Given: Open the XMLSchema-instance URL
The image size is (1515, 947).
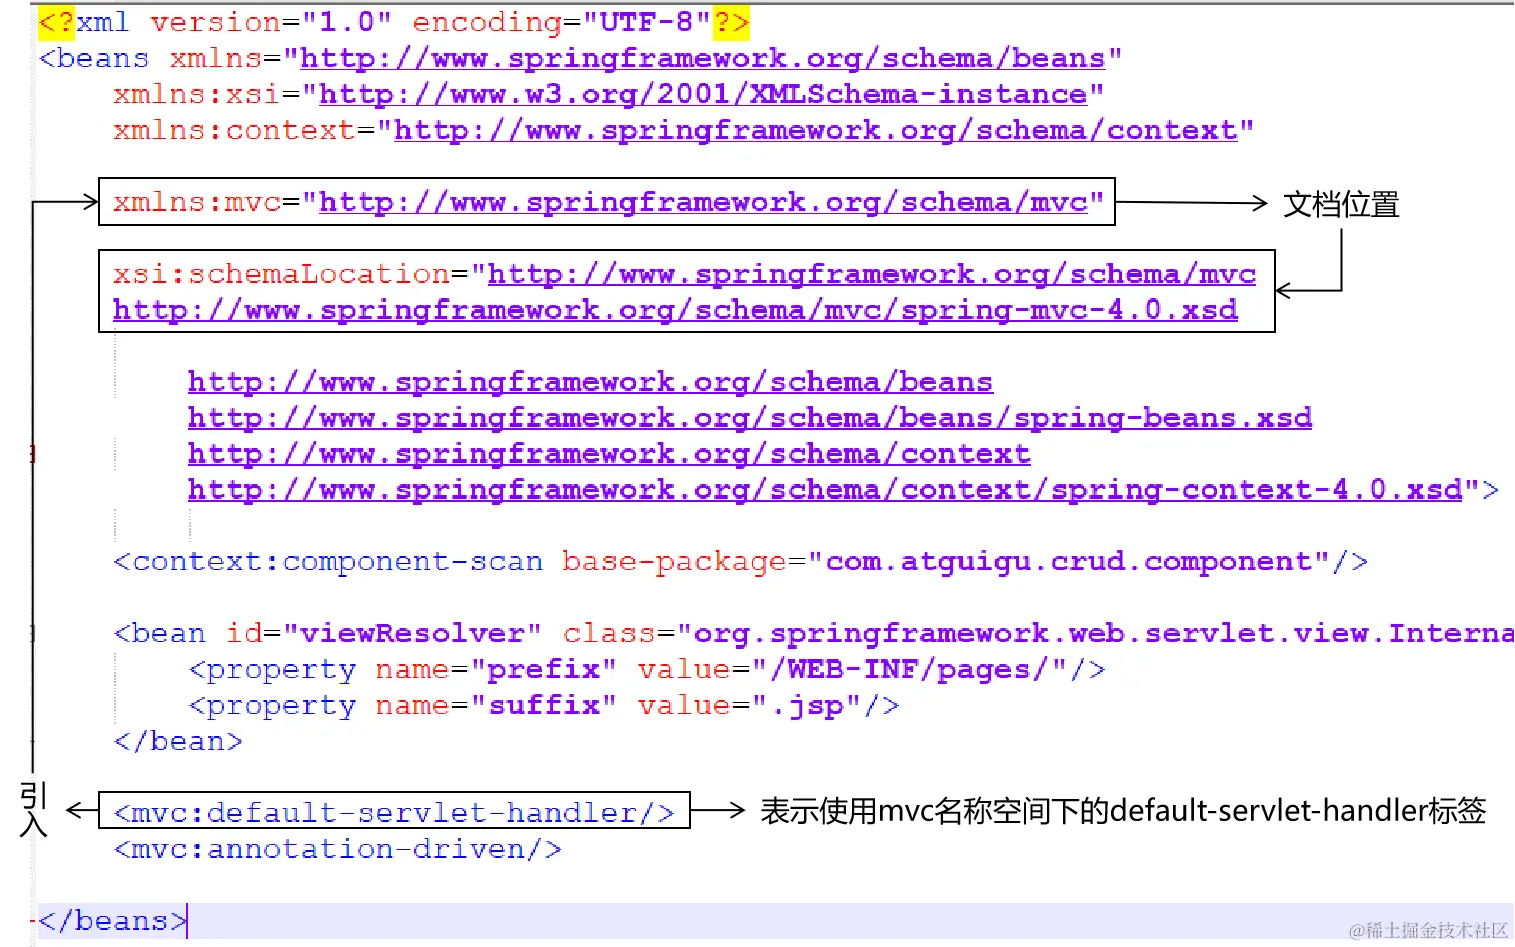Looking at the screenshot, I should pos(702,95).
